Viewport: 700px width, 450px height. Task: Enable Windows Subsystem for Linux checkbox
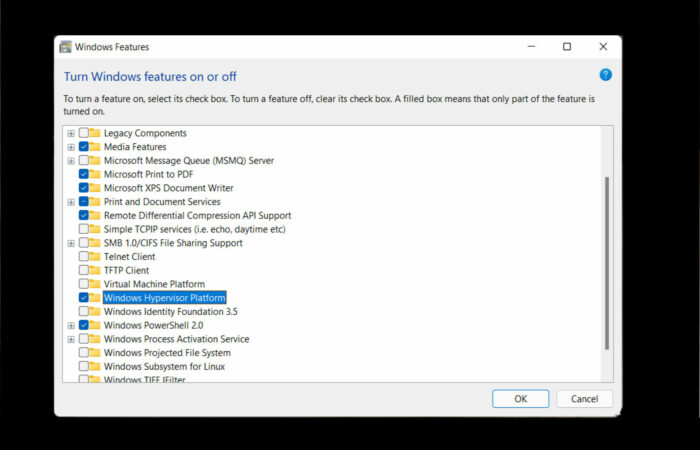coord(83,367)
